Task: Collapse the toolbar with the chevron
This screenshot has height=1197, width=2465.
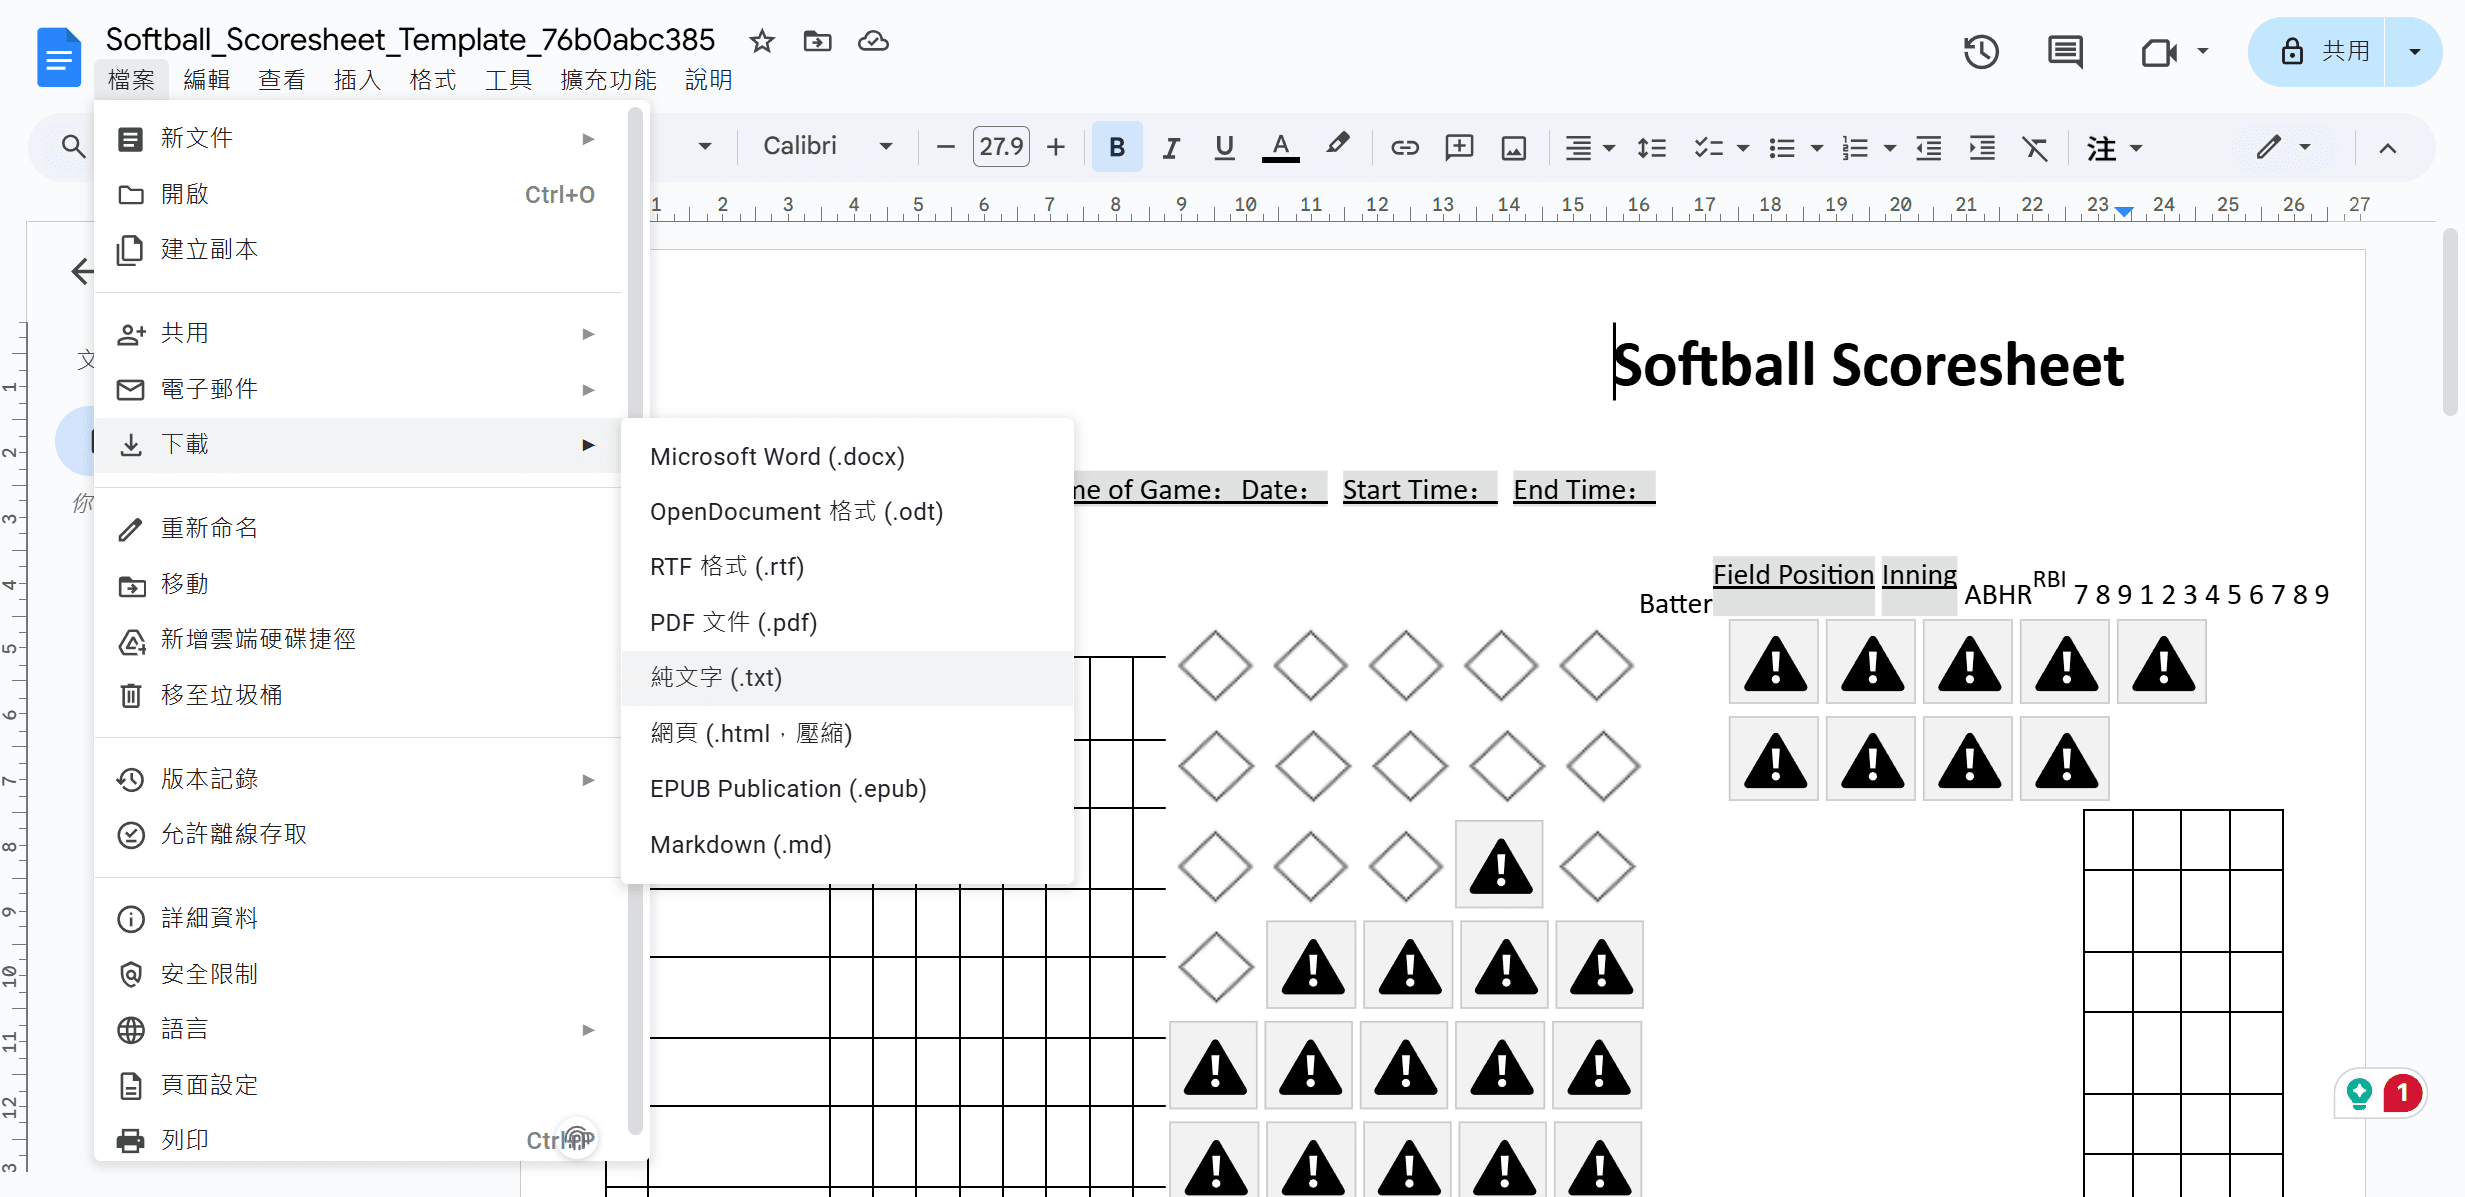Action: pyautogui.click(x=2388, y=148)
